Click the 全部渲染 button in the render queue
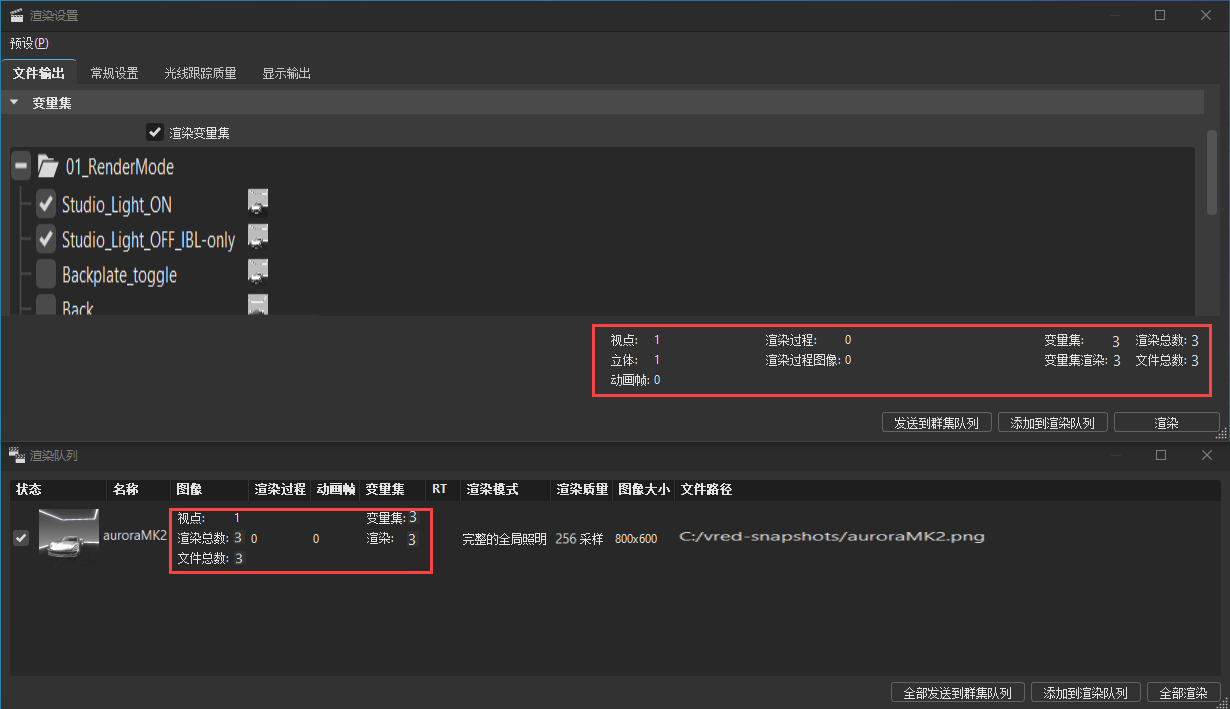This screenshot has width=1230, height=709. [x=1184, y=692]
